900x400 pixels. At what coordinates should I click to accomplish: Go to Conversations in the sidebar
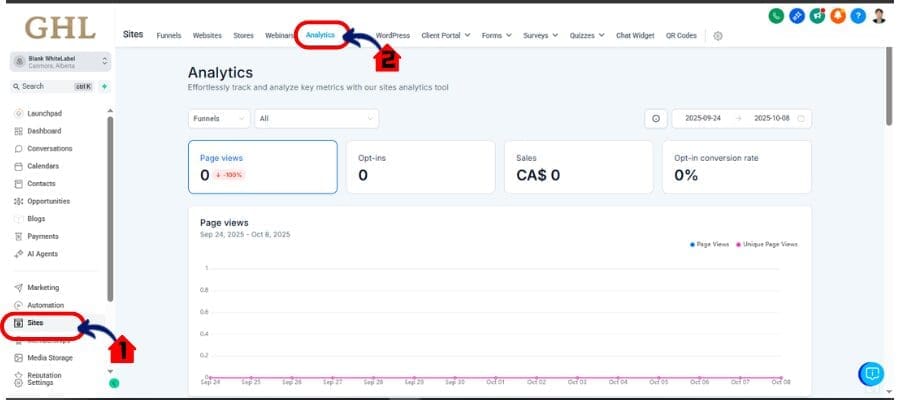[49, 148]
